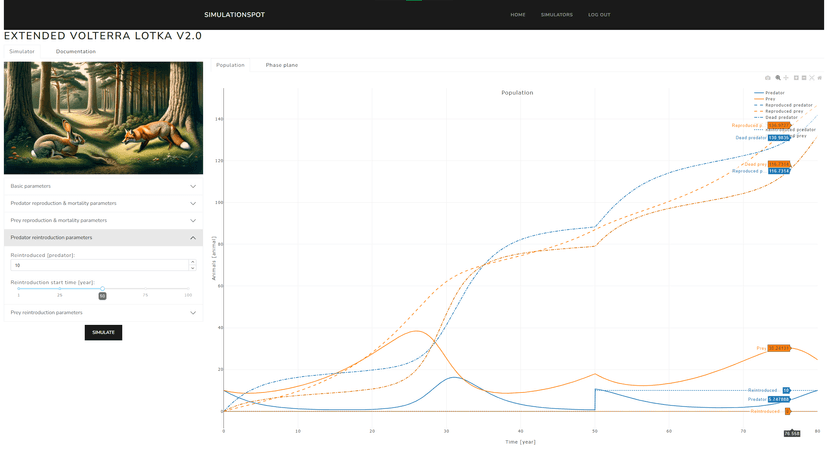This screenshot has width=828, height=466.
Task: Expand Prey reproduction & mortality parameters
Action: coord(103,220)
